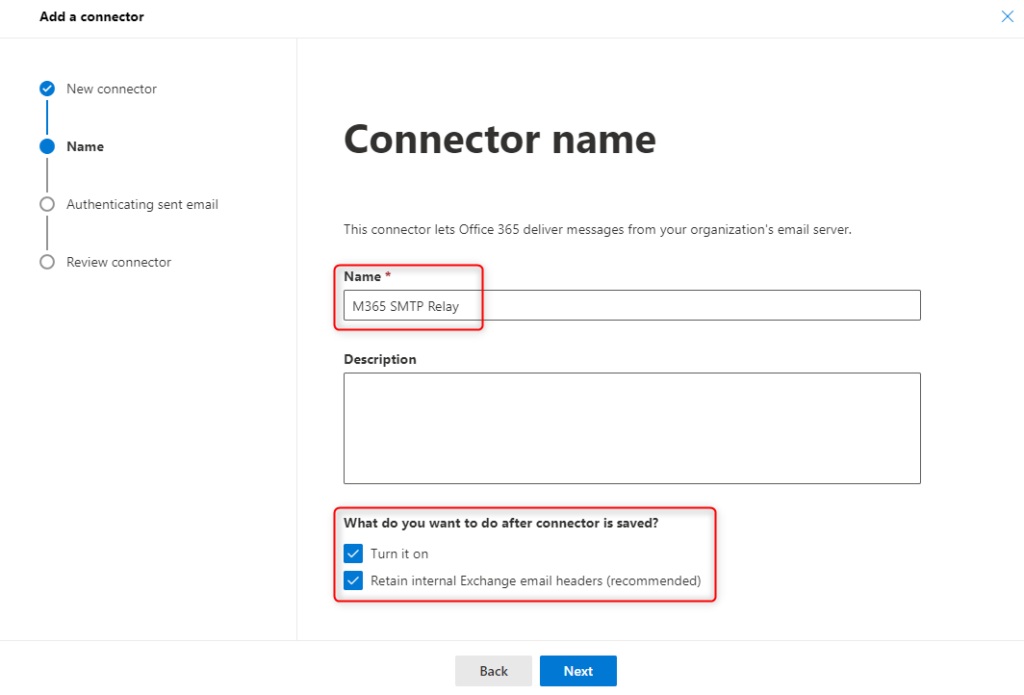Click the Next button
The width and height of the screenshot is (1024, 695).
[578, 671]
